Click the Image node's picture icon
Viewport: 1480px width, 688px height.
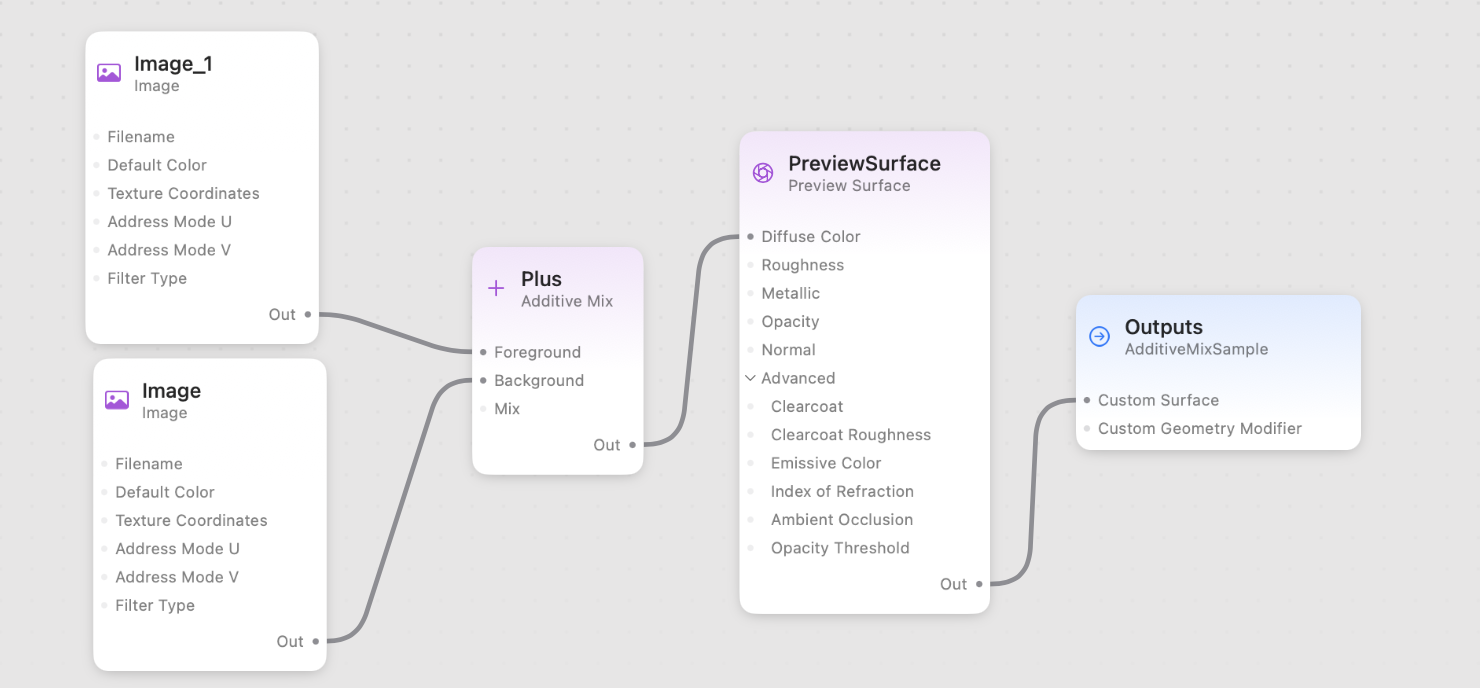116,399
